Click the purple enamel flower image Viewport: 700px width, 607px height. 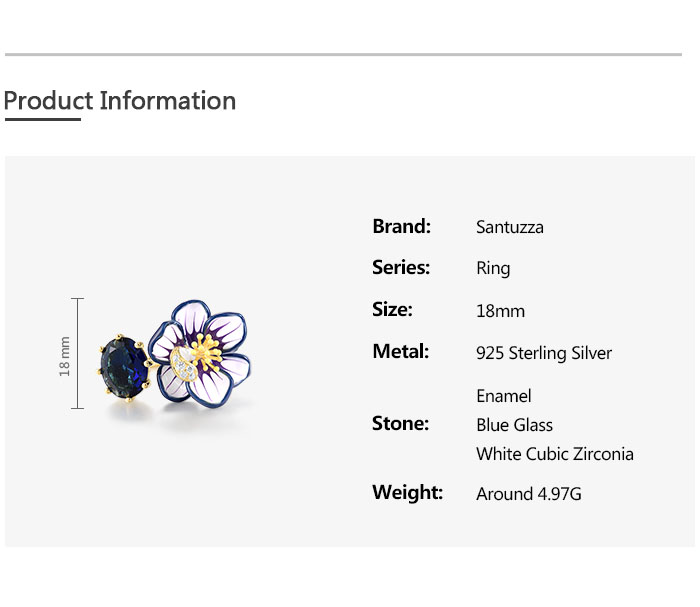[200, 352]
